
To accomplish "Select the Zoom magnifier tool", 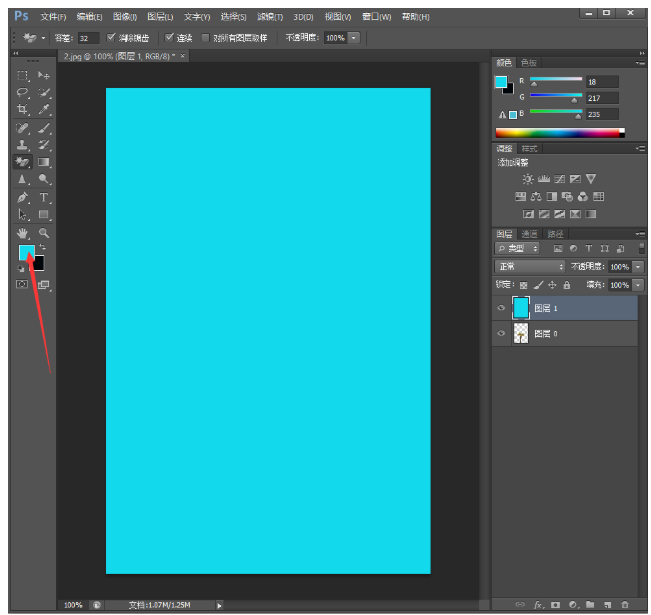I will (44, 233).
